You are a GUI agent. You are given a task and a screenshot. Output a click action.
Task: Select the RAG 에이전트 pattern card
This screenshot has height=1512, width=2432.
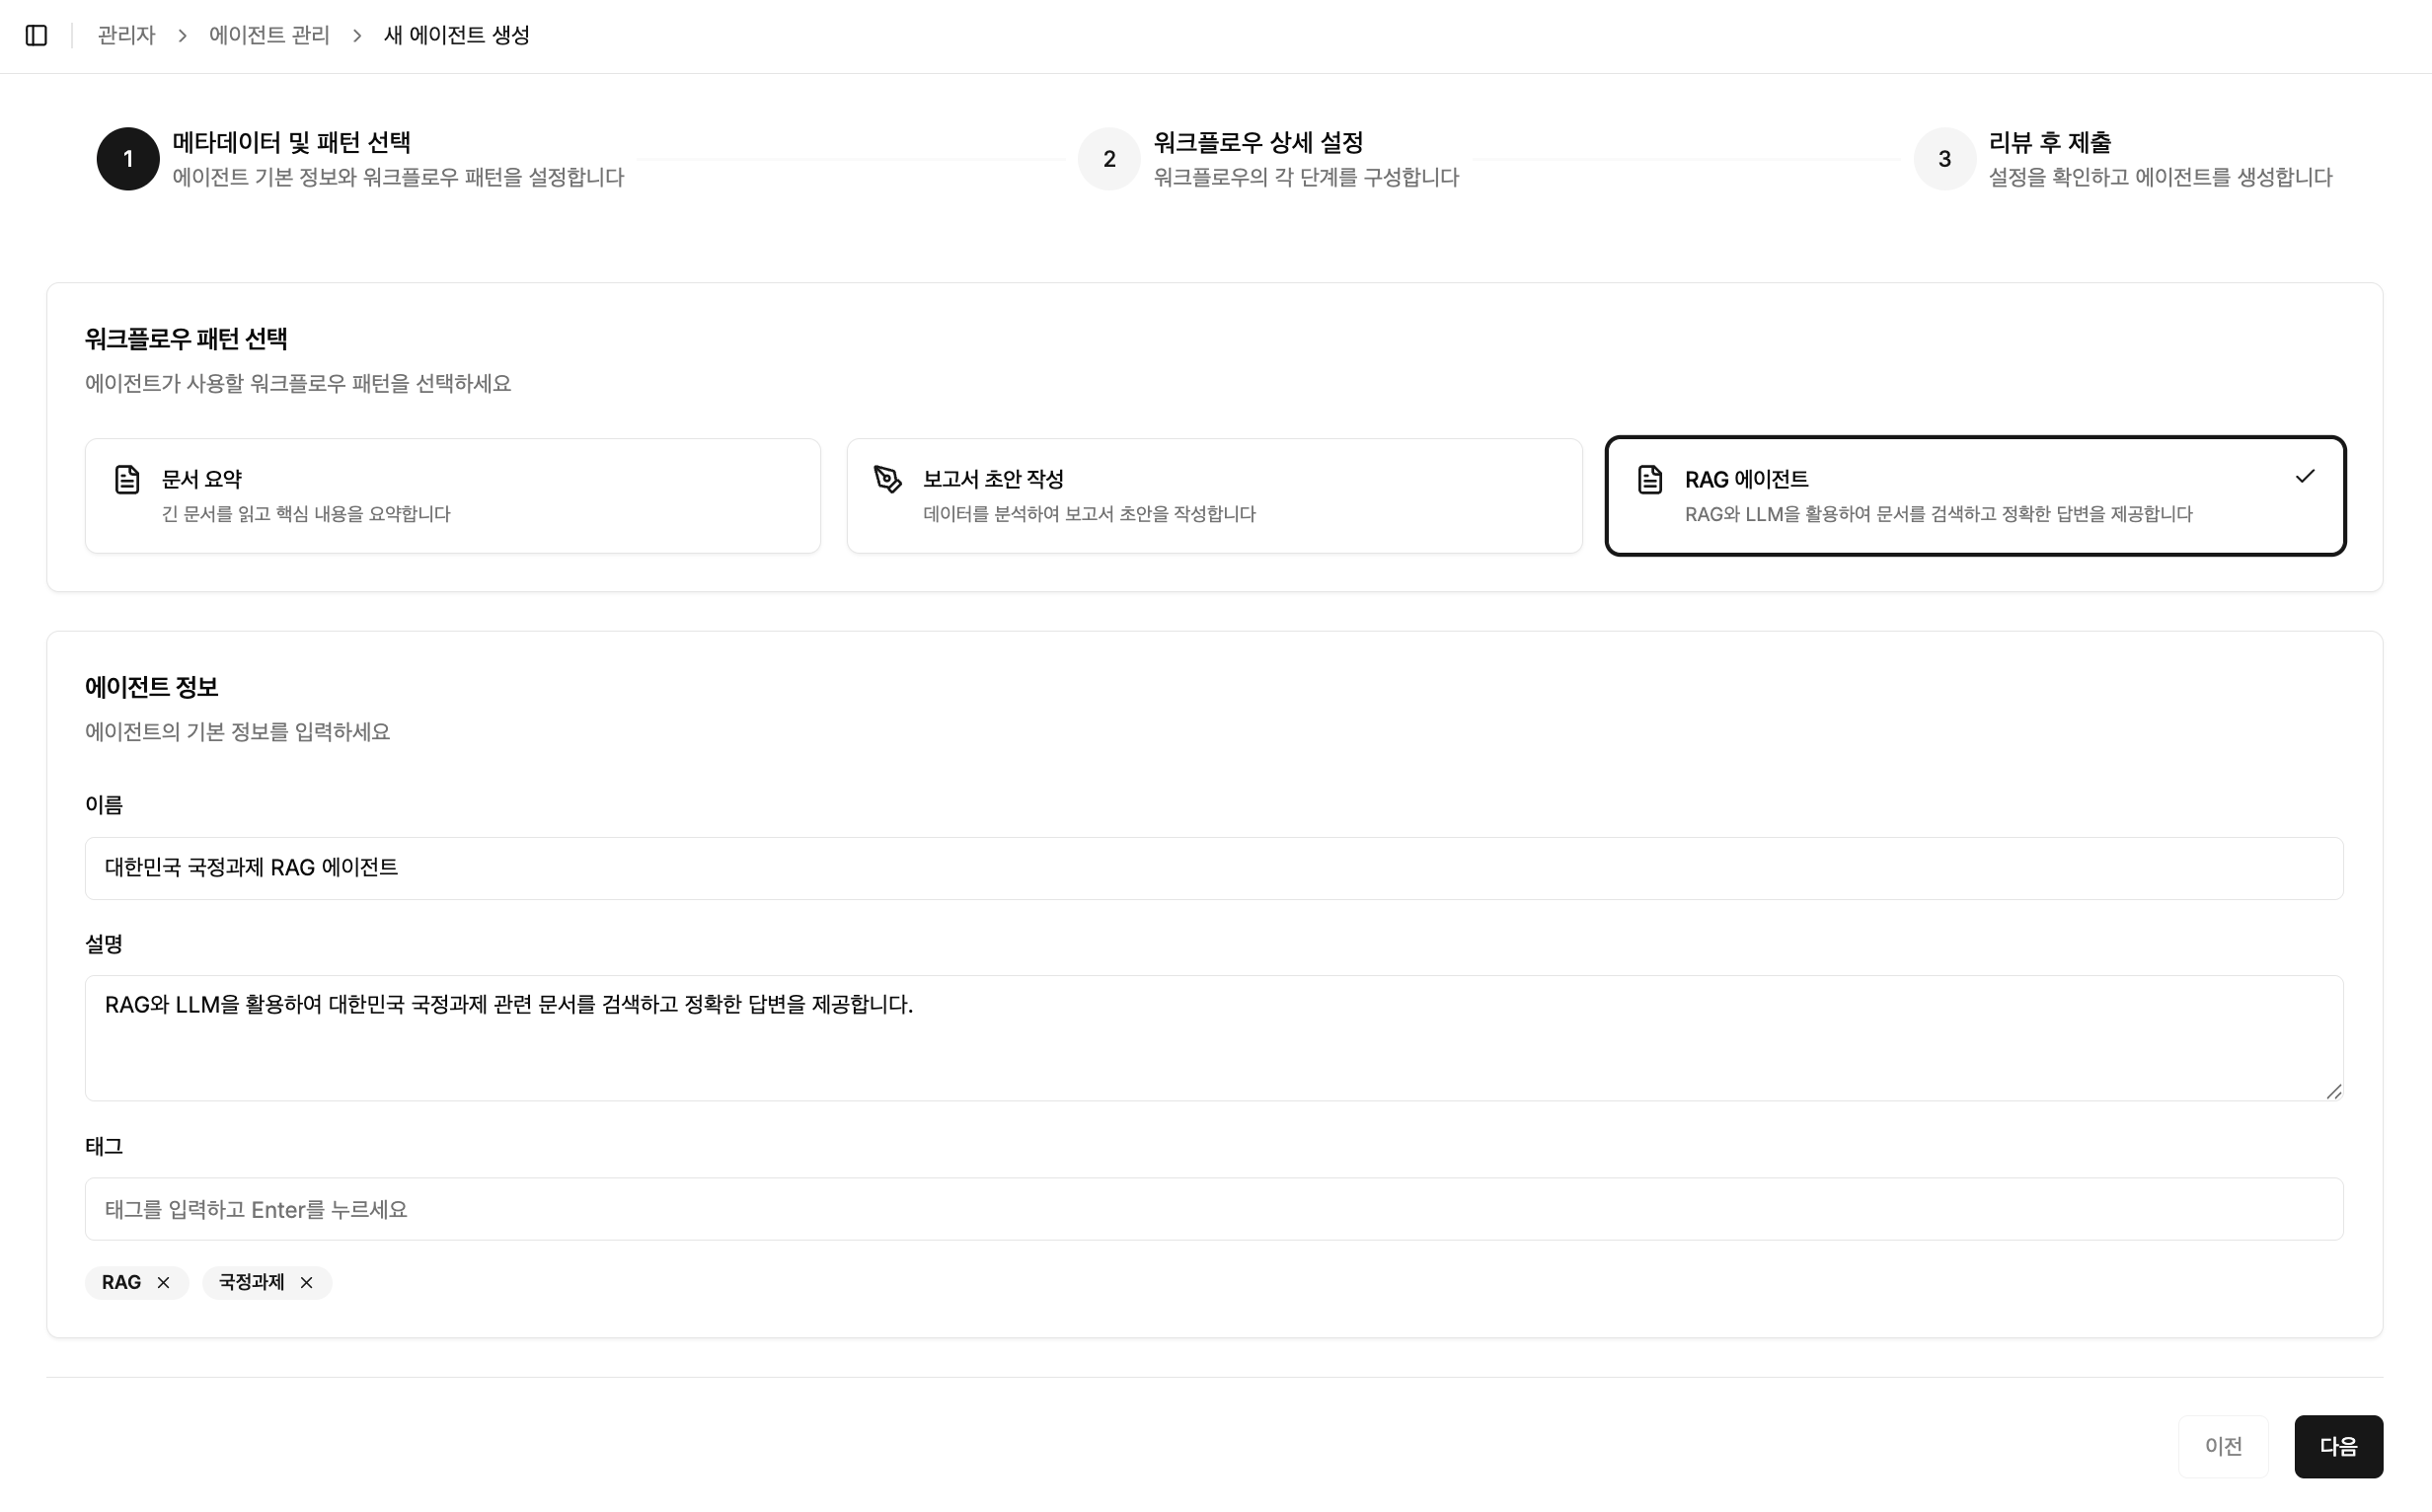(x=1975, y=496)
